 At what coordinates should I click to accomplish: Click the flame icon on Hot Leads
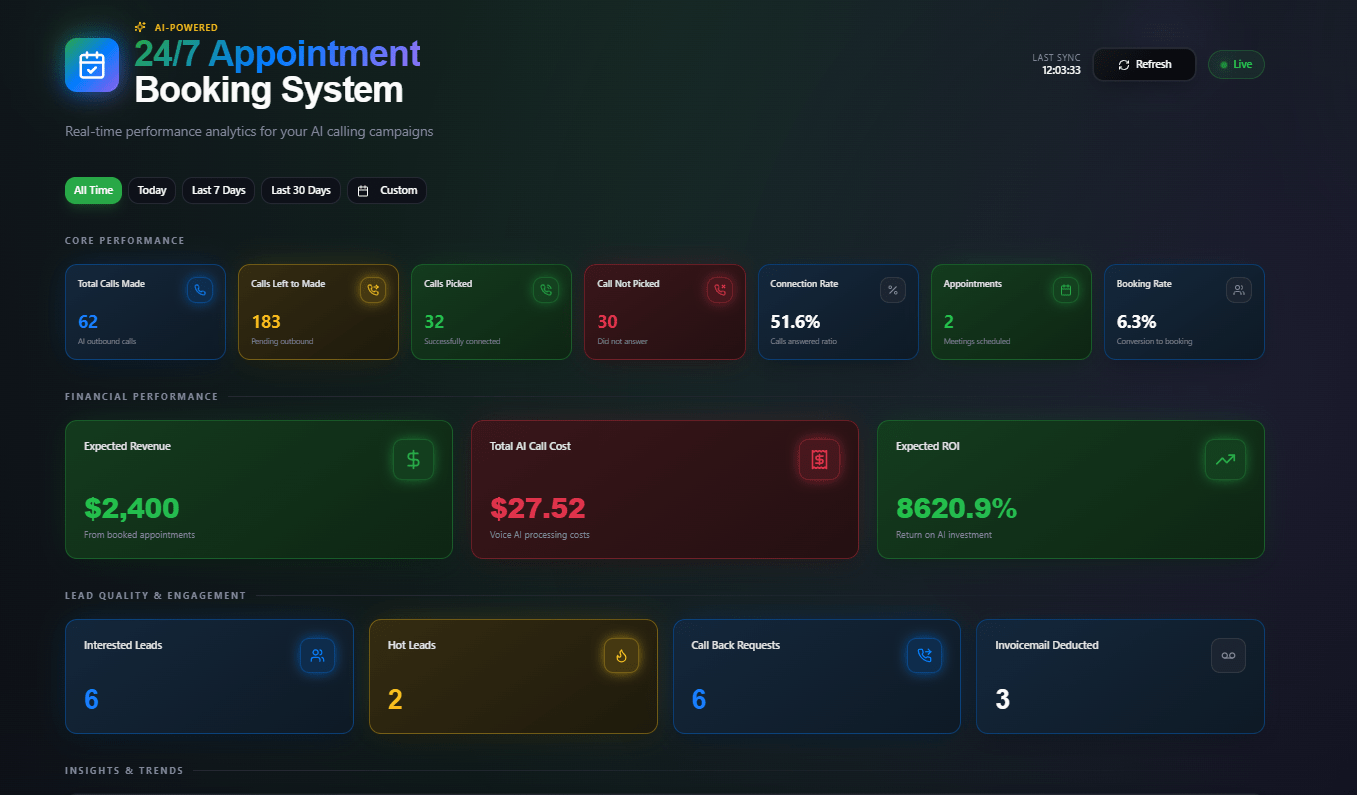click(x=621, y=656)
